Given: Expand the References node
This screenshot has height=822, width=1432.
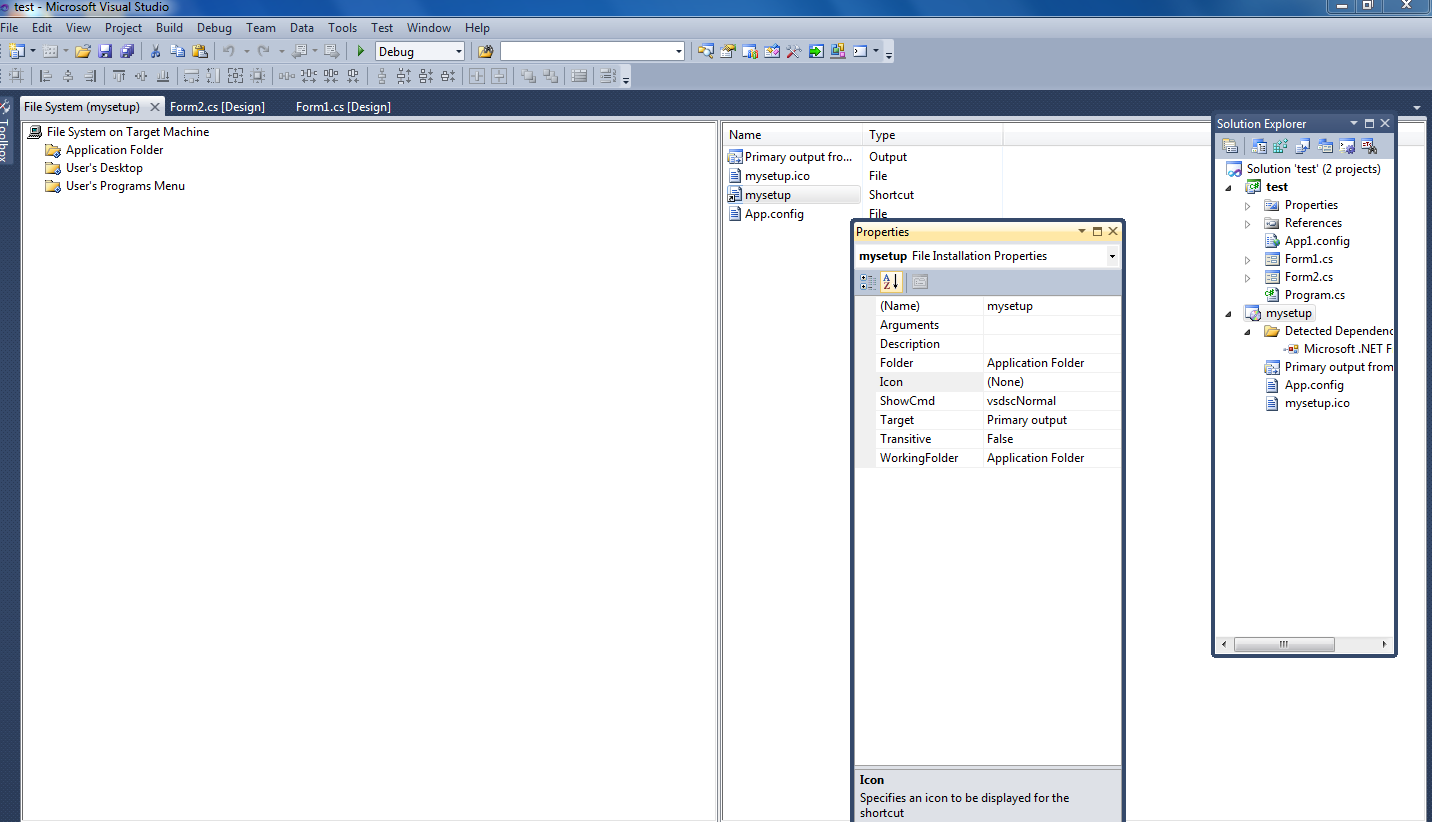Looking at the screenshot, I should pyautogui.click(x=1247, y=223).
